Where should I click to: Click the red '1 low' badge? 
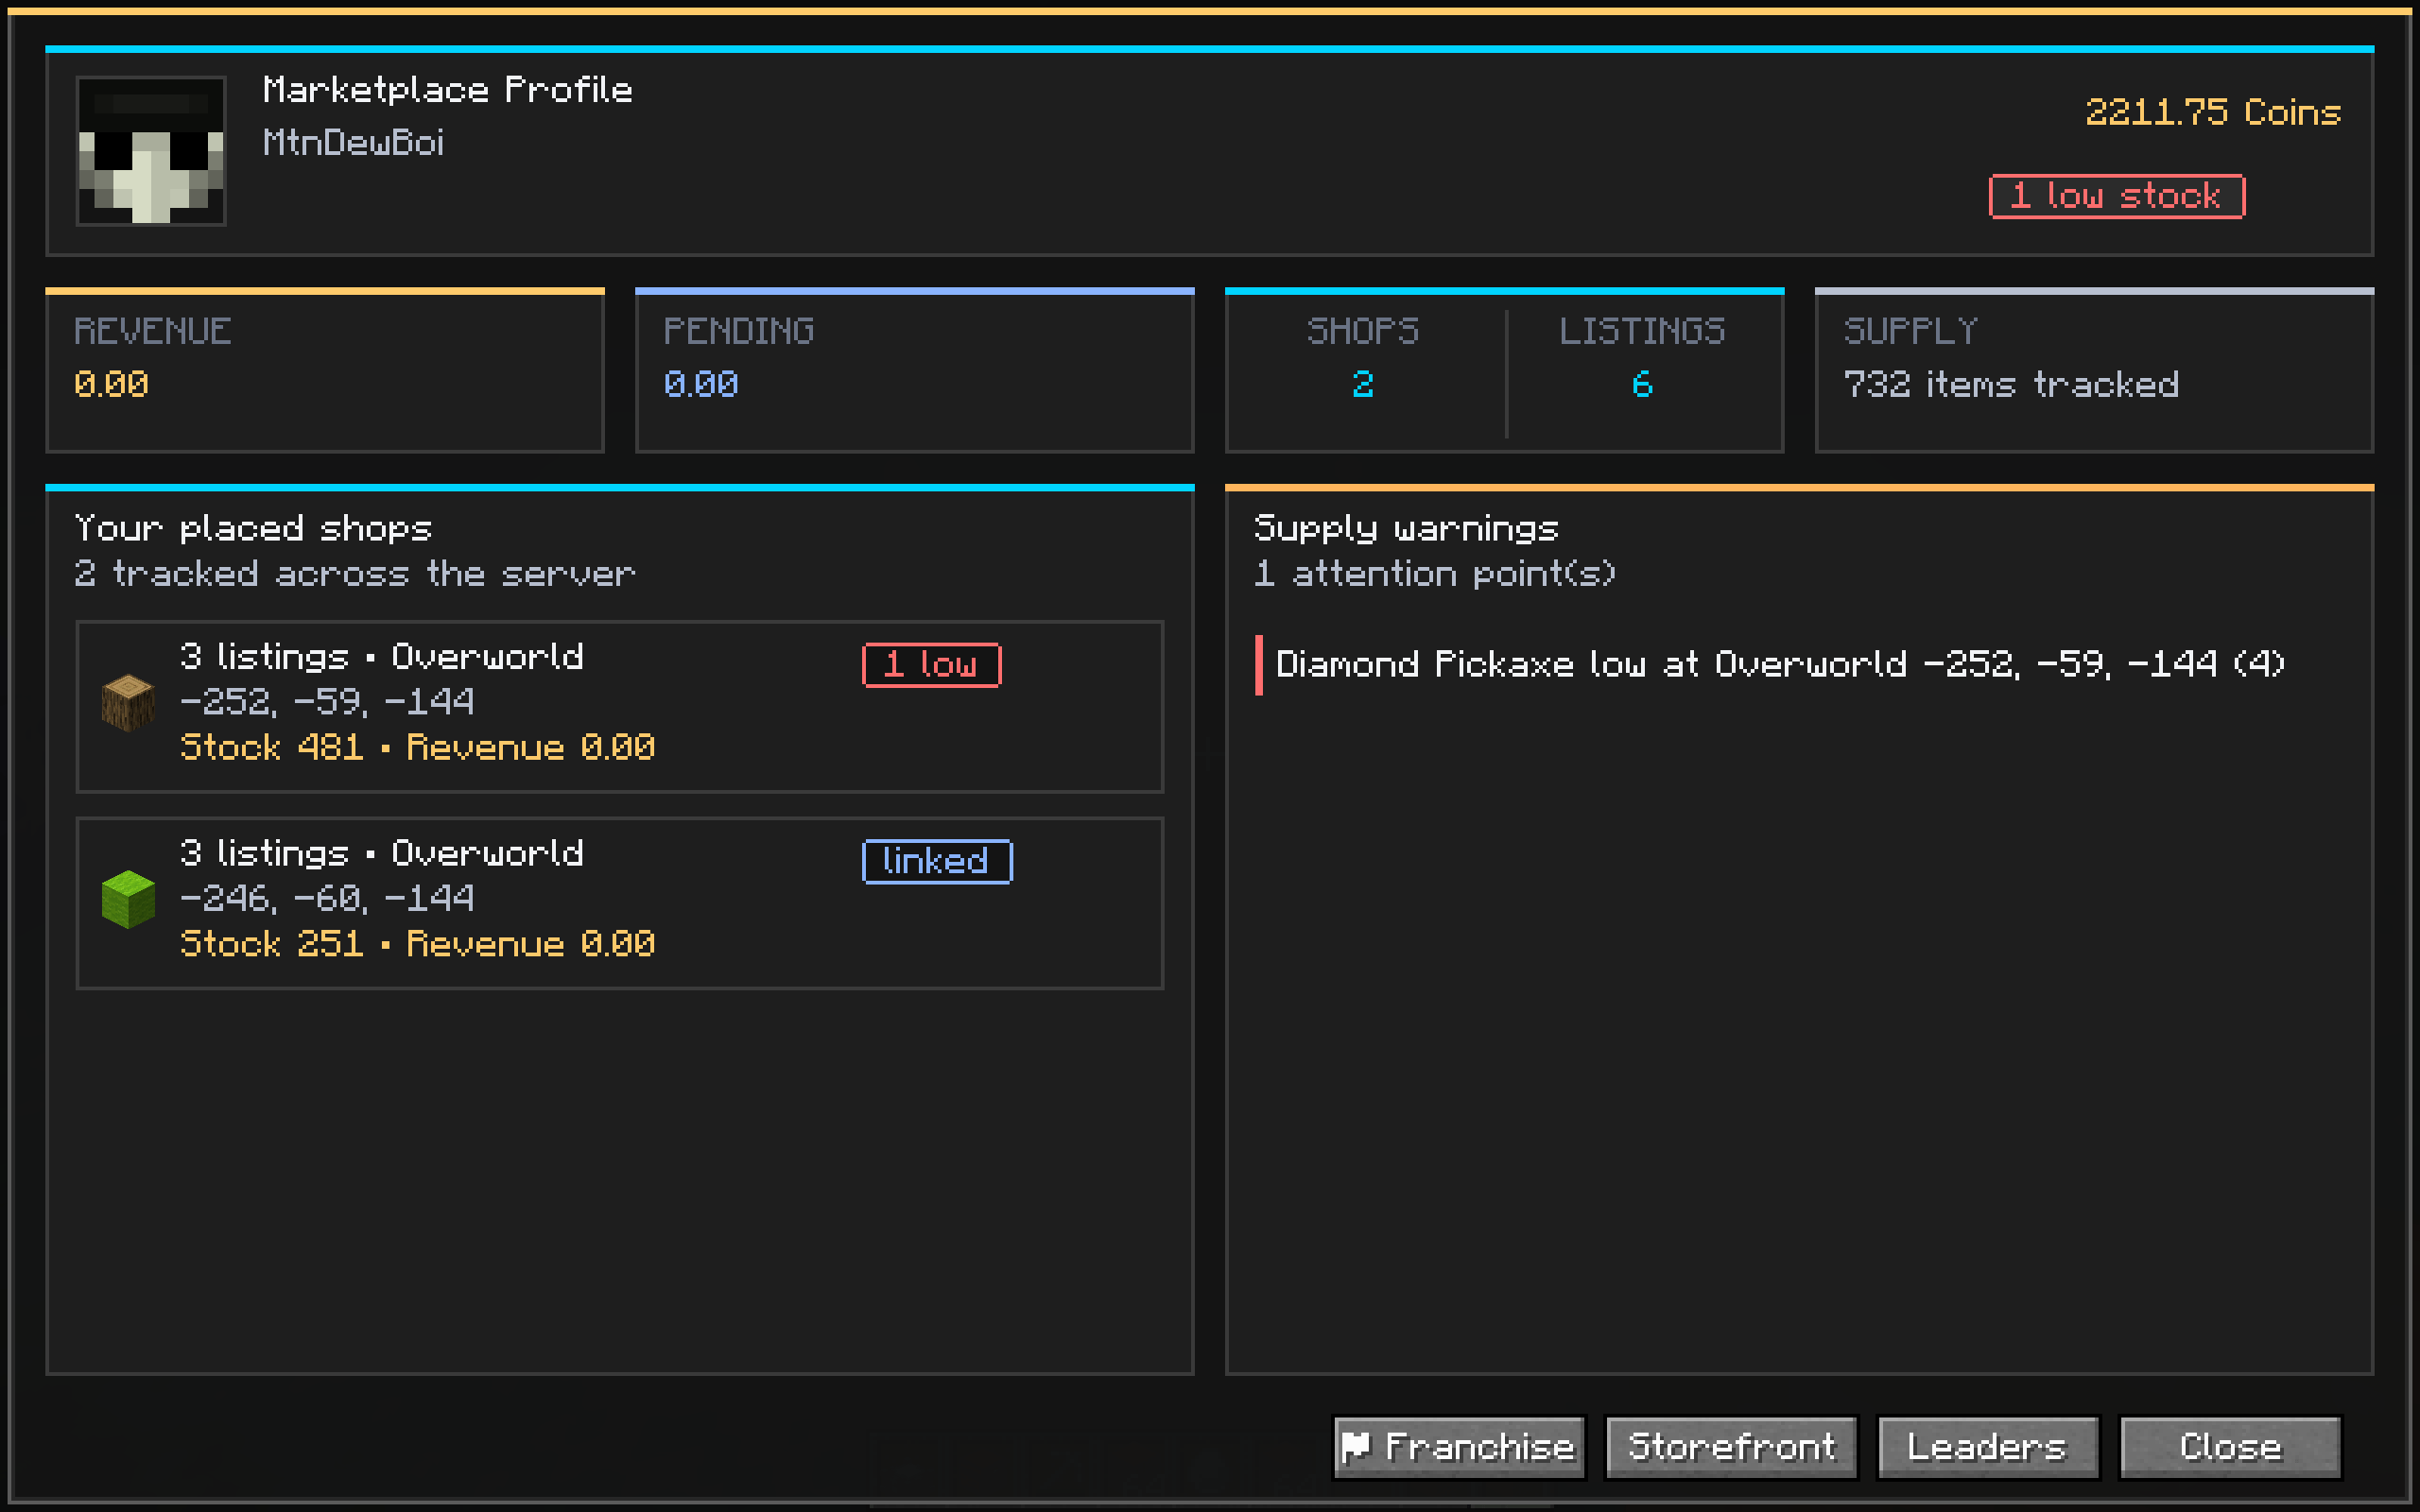coord(931,665)
